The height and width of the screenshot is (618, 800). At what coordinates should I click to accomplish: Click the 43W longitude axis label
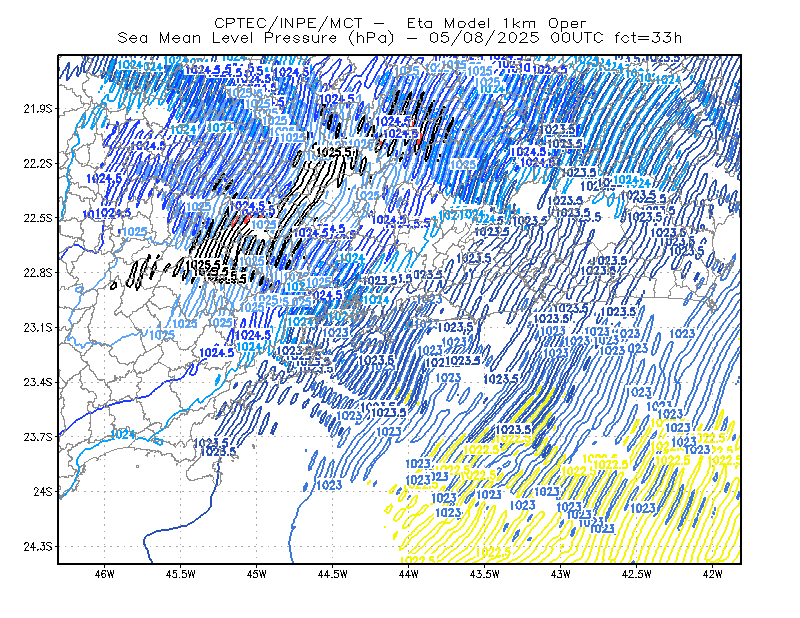(561, 574)
